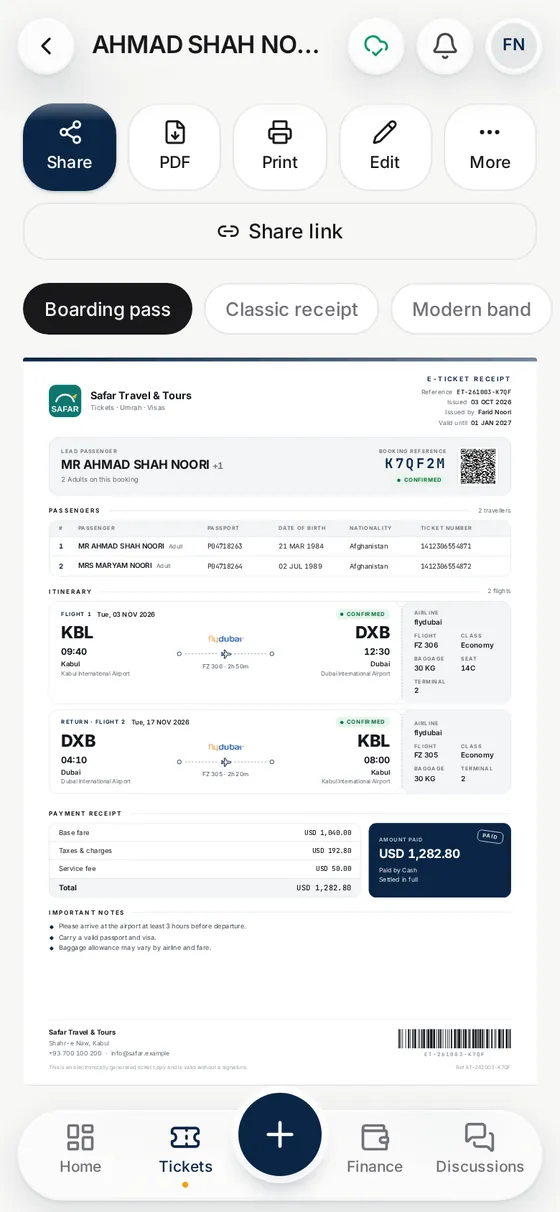
Task: Tap the ticket preview QR code
Action: pos(478,466)
